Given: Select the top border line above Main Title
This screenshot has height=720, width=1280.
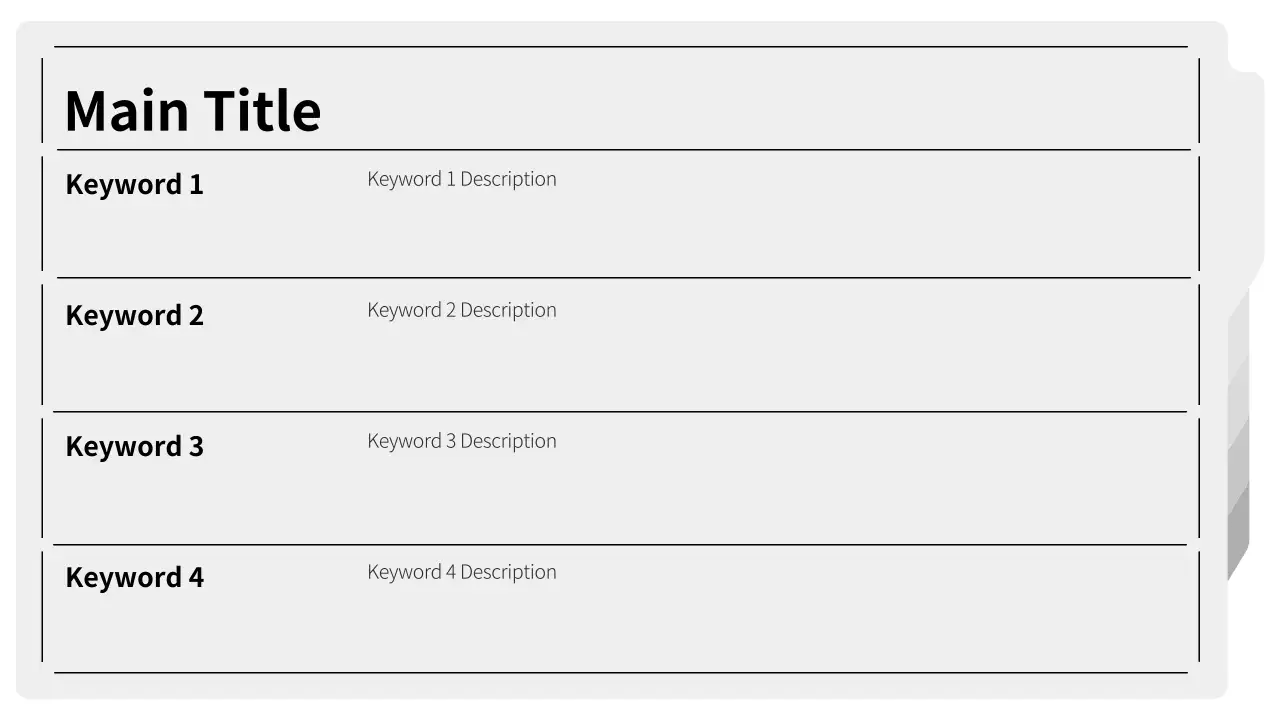Looking at the screenshot, I should point(620,46).
